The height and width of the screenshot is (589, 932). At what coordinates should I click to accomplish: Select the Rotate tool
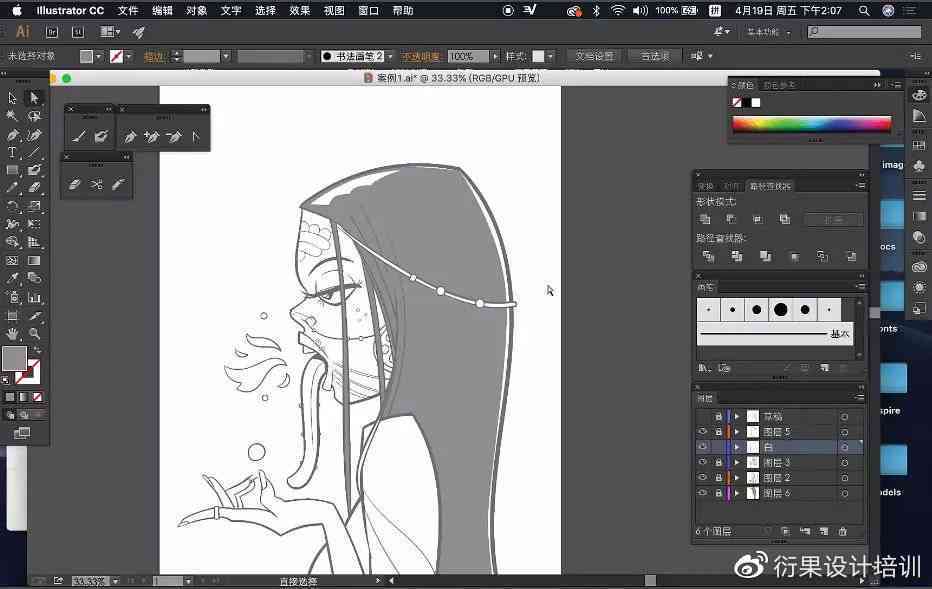pyautogui.click(x=12, y=206)
